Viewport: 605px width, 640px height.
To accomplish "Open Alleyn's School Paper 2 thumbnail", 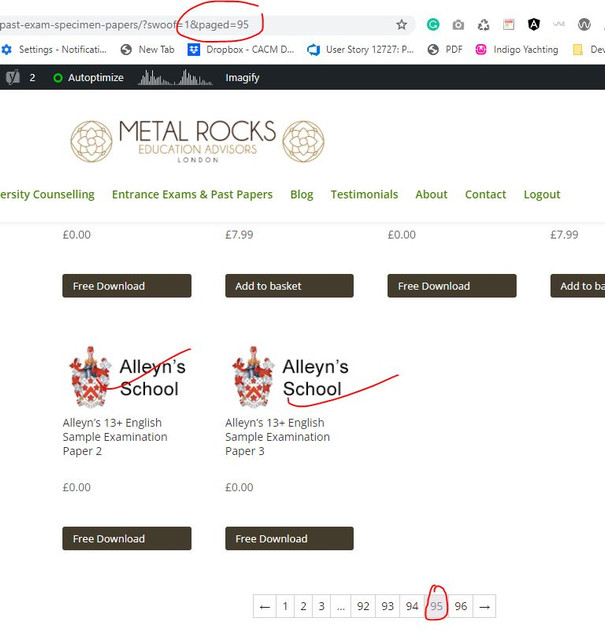I will click(x=127, y=377).
